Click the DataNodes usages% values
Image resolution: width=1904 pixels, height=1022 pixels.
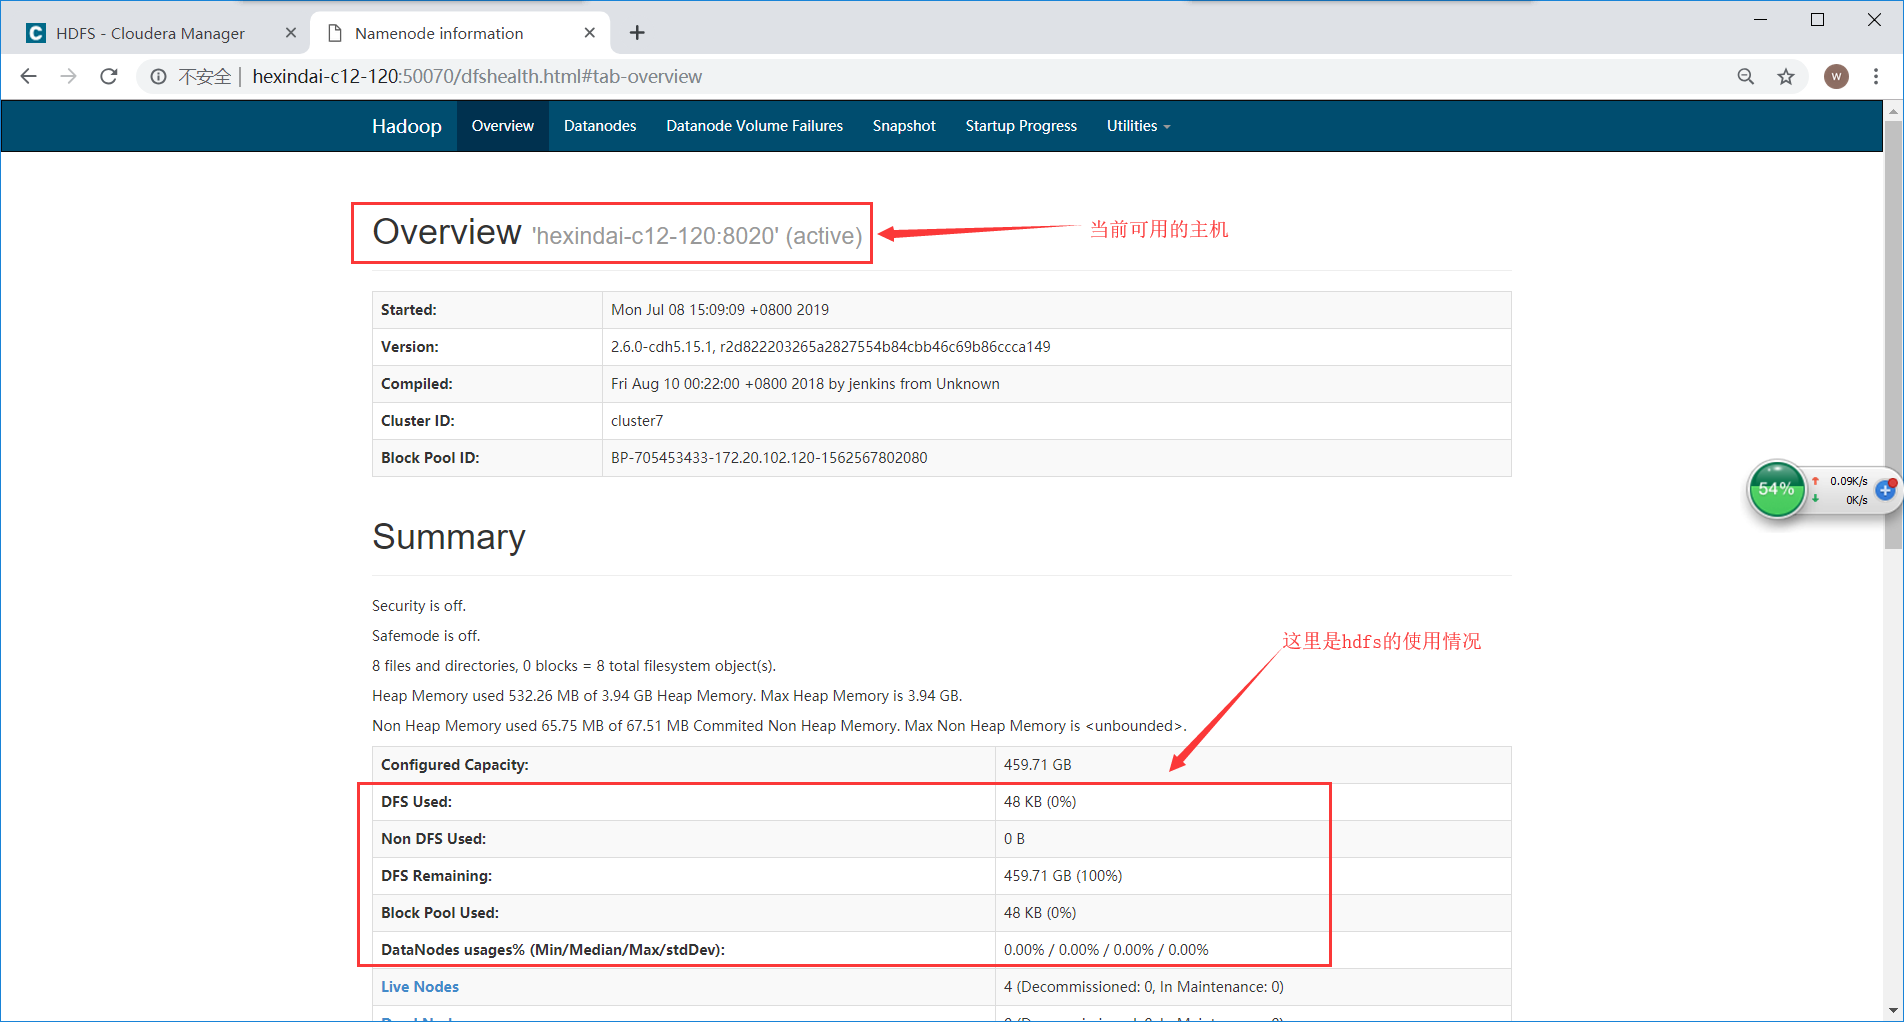(x=1106, y=950)
